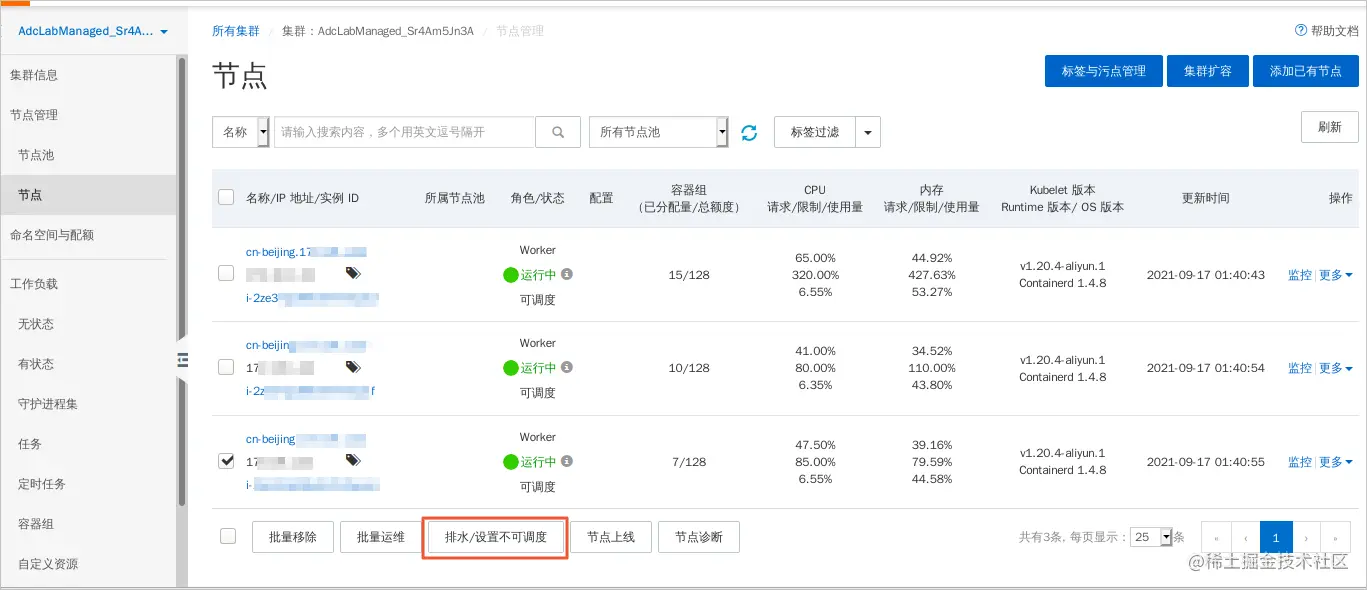This screenshot has width=1367, height=590.
Task: Click the 2021-09-17 01:40:43 timestamp cell
Action: (x=1205, y=275)
